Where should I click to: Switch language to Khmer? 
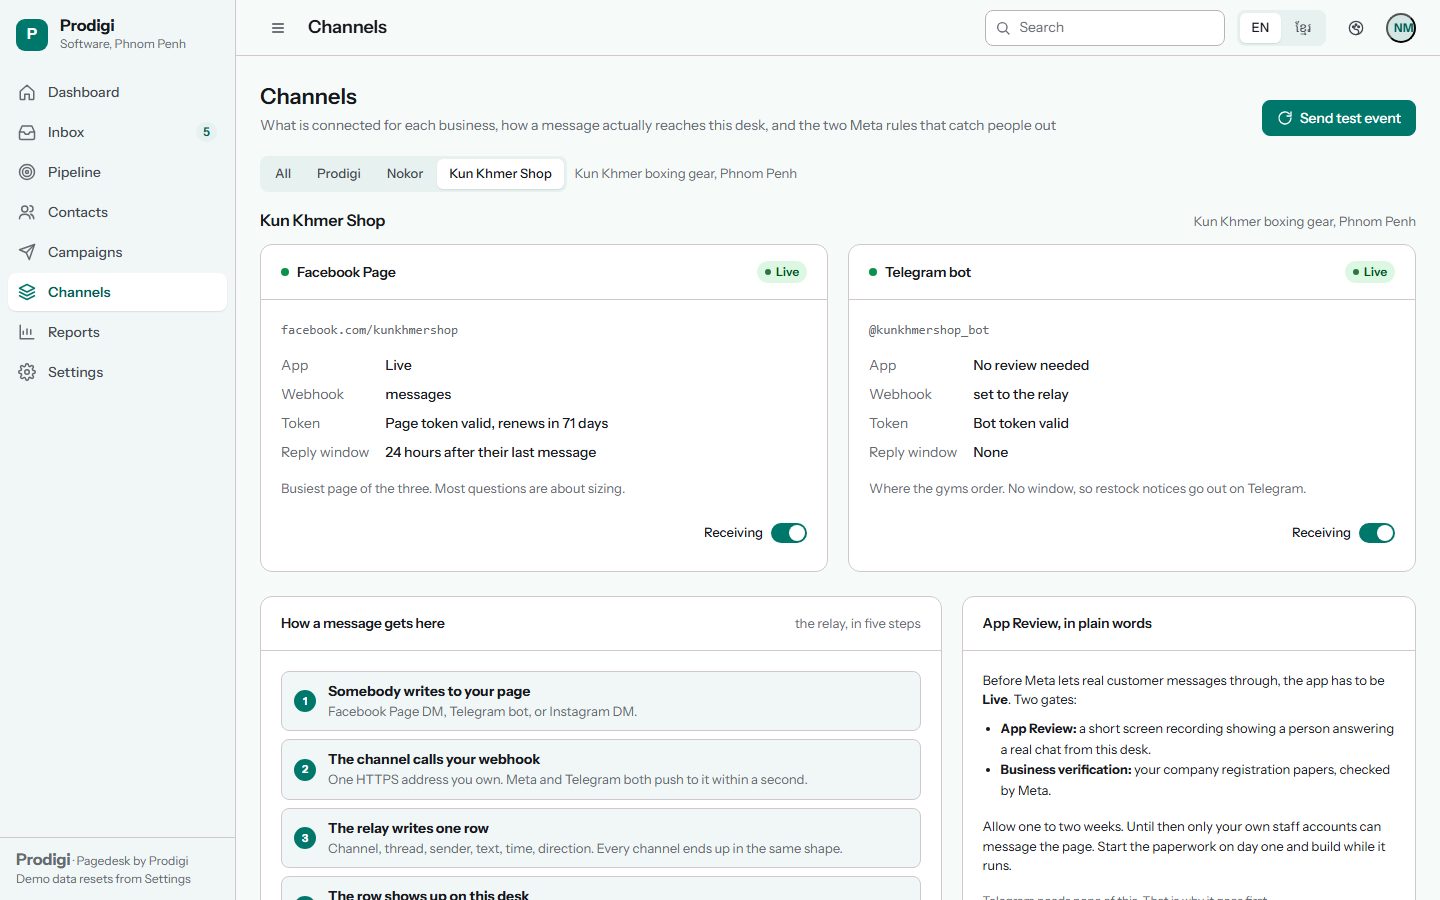[x=1303, y=28]
